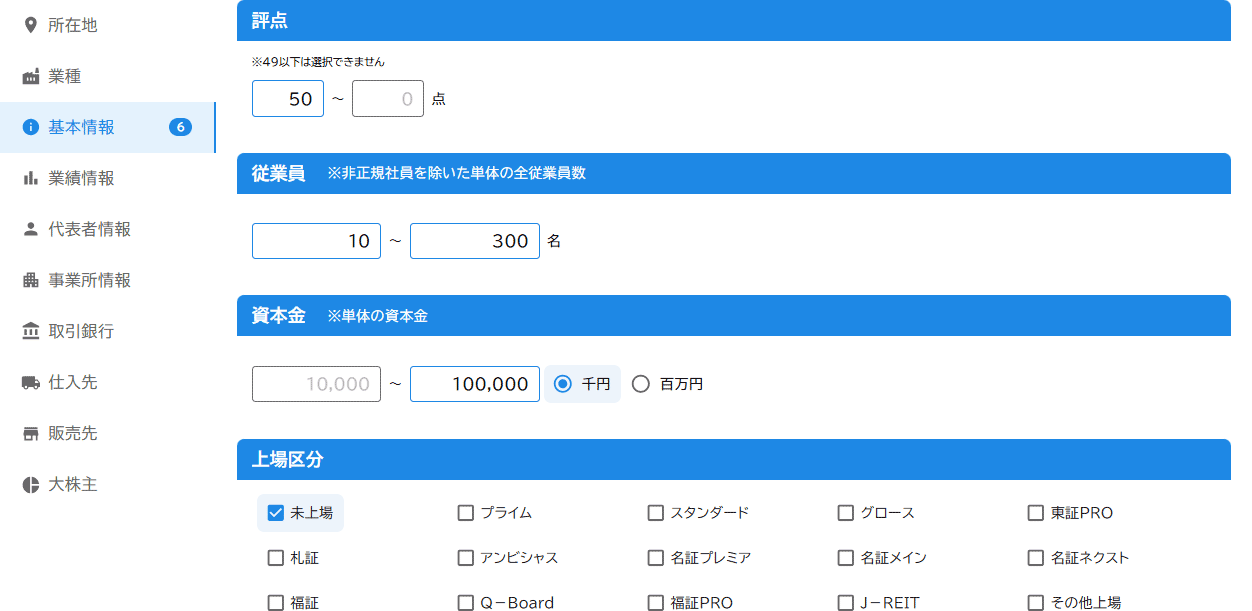Uncheck the 未上場 checkbox
The width and height of the screenshot is (1252, 611).
(276, 512)
